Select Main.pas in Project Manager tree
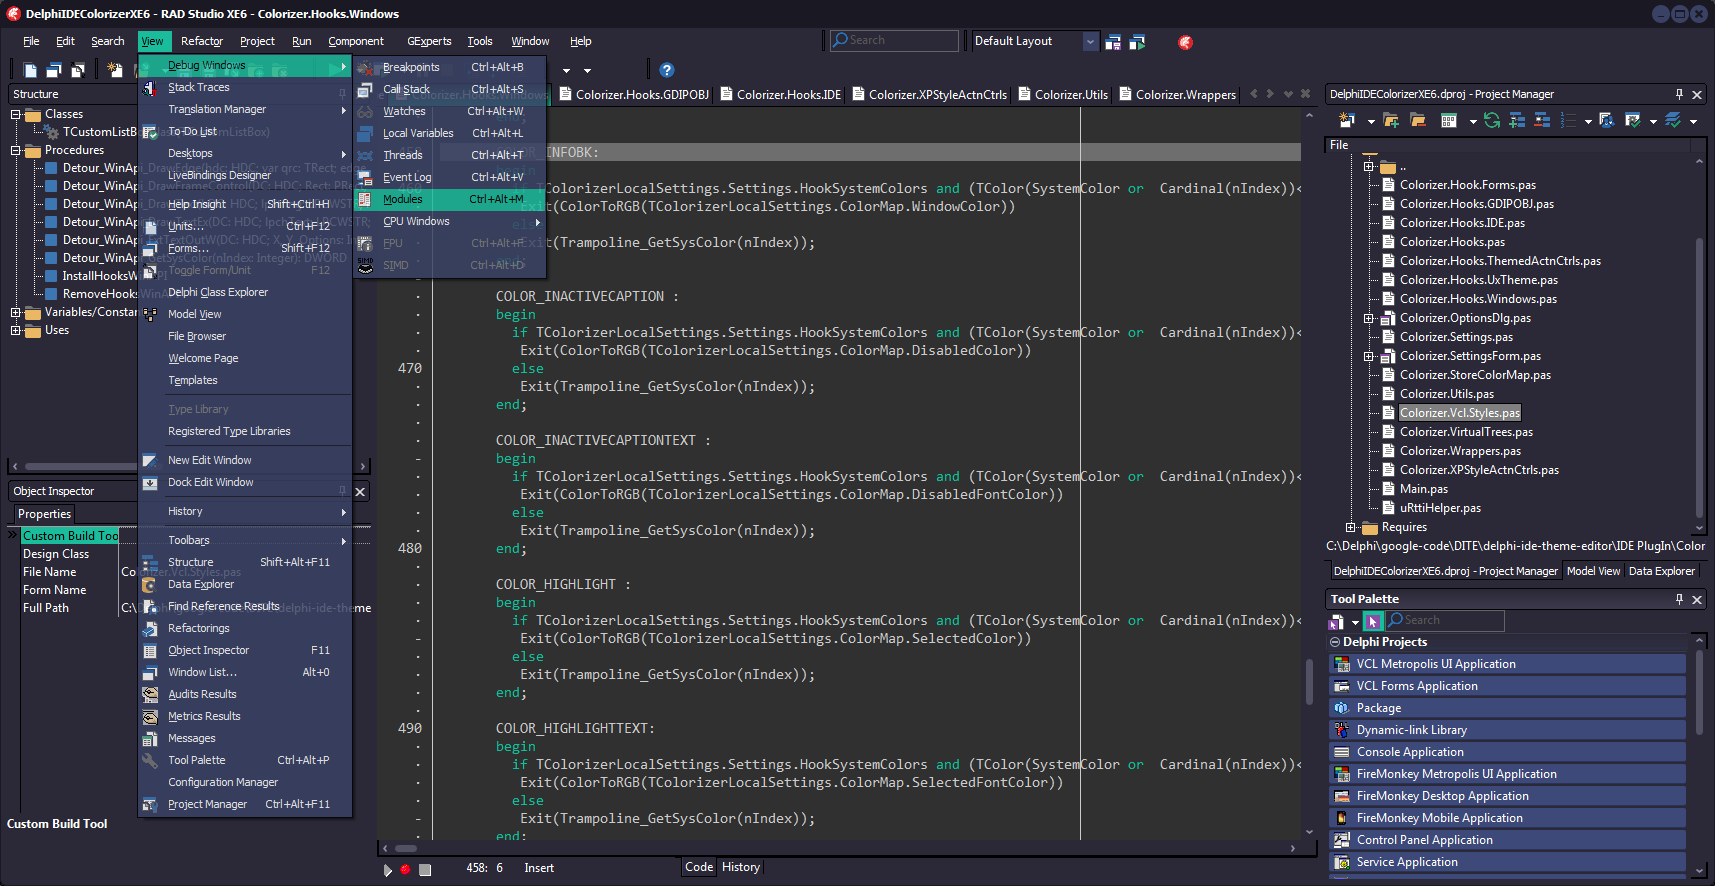Image resolution: width=1715 pixels, height=886 pixels. (x=1424, y=489)
